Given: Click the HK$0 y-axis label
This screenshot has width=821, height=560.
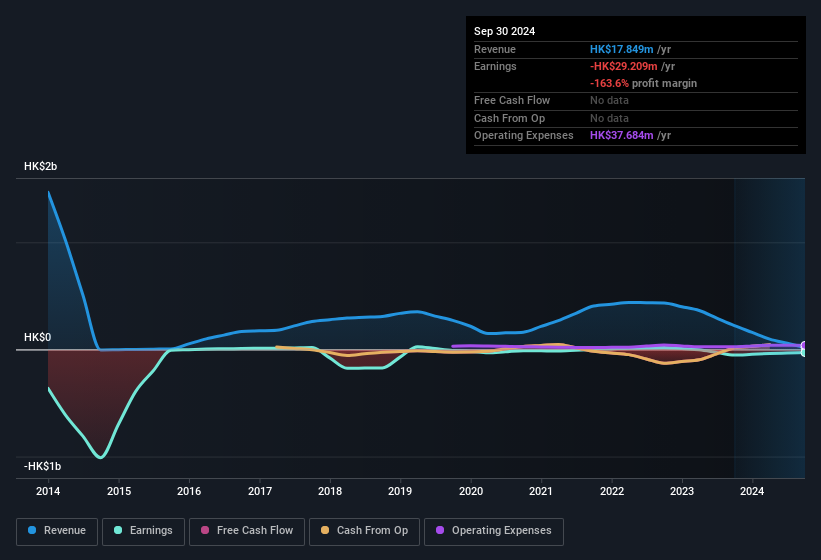Looking at the screenshot, I should point(37,337).
